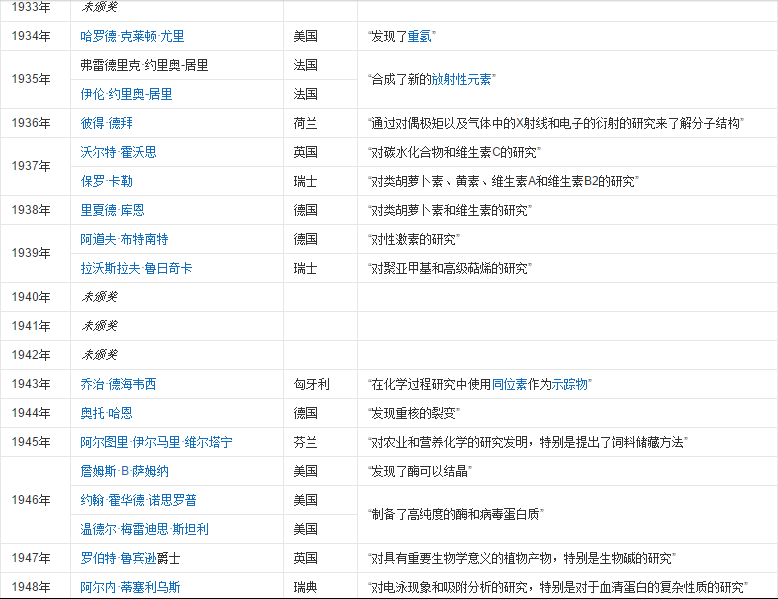Select the 保罗·卡勒 link
Viewport: 778px width, 599px height.
coord(106,181)
